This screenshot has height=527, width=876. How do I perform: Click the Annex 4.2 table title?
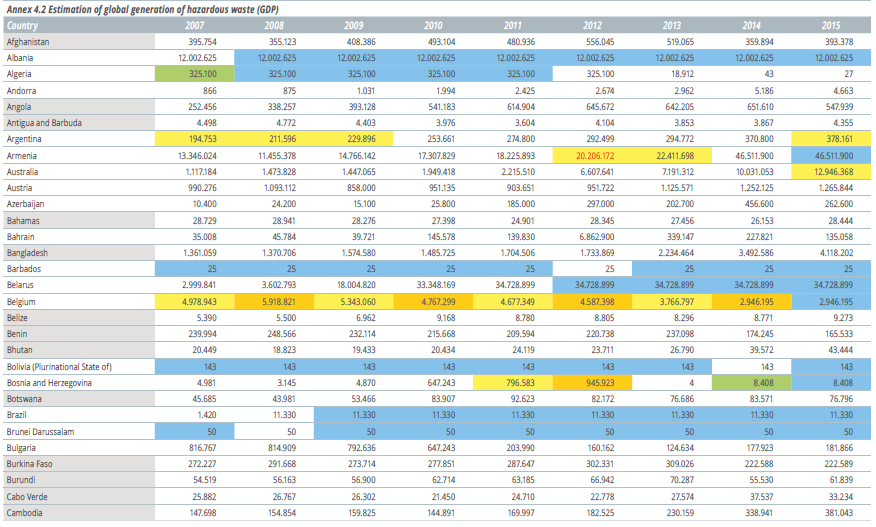[142, 10]
